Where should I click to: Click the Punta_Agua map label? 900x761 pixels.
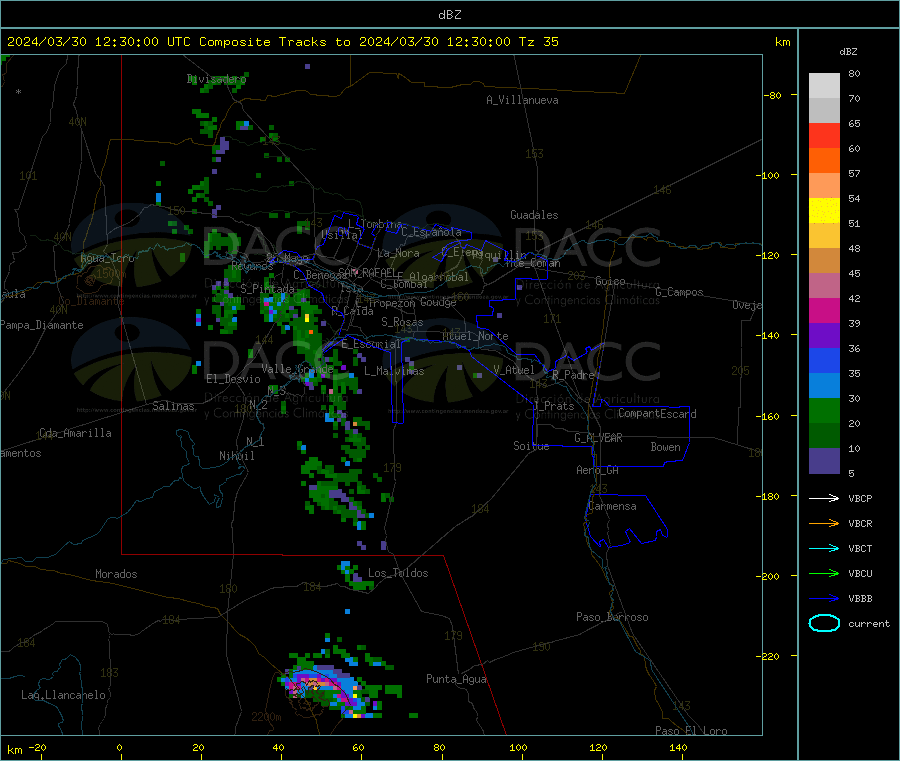pos(456,680)
